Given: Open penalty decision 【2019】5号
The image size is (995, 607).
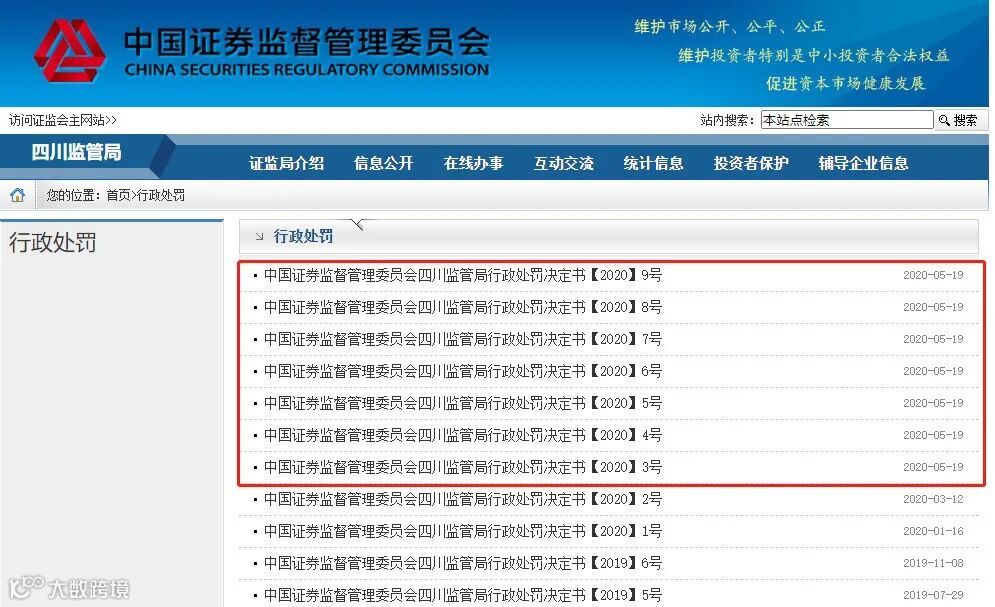Looking at the screenshot, I should click(x=463, y=596).
